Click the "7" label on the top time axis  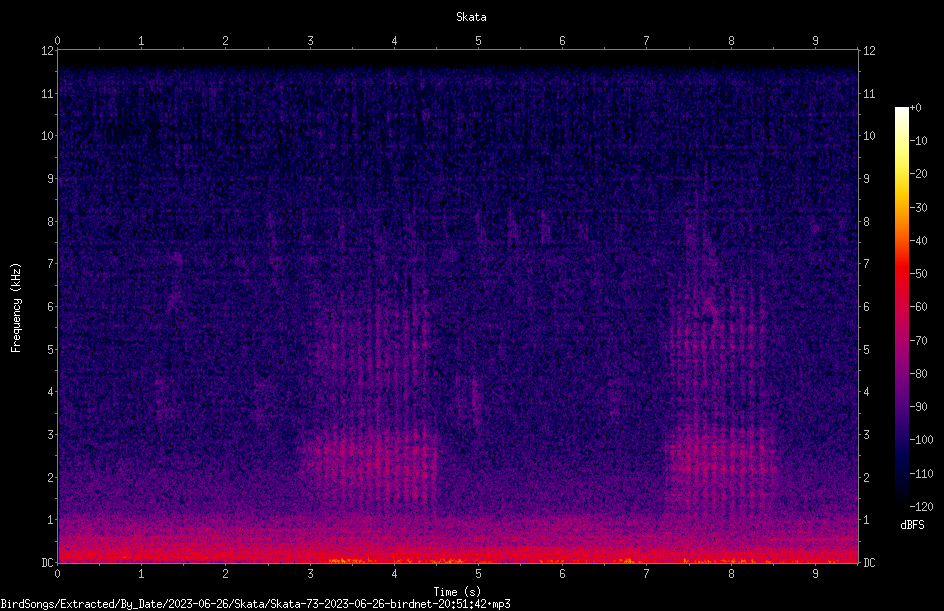click(x=647, y=40)
